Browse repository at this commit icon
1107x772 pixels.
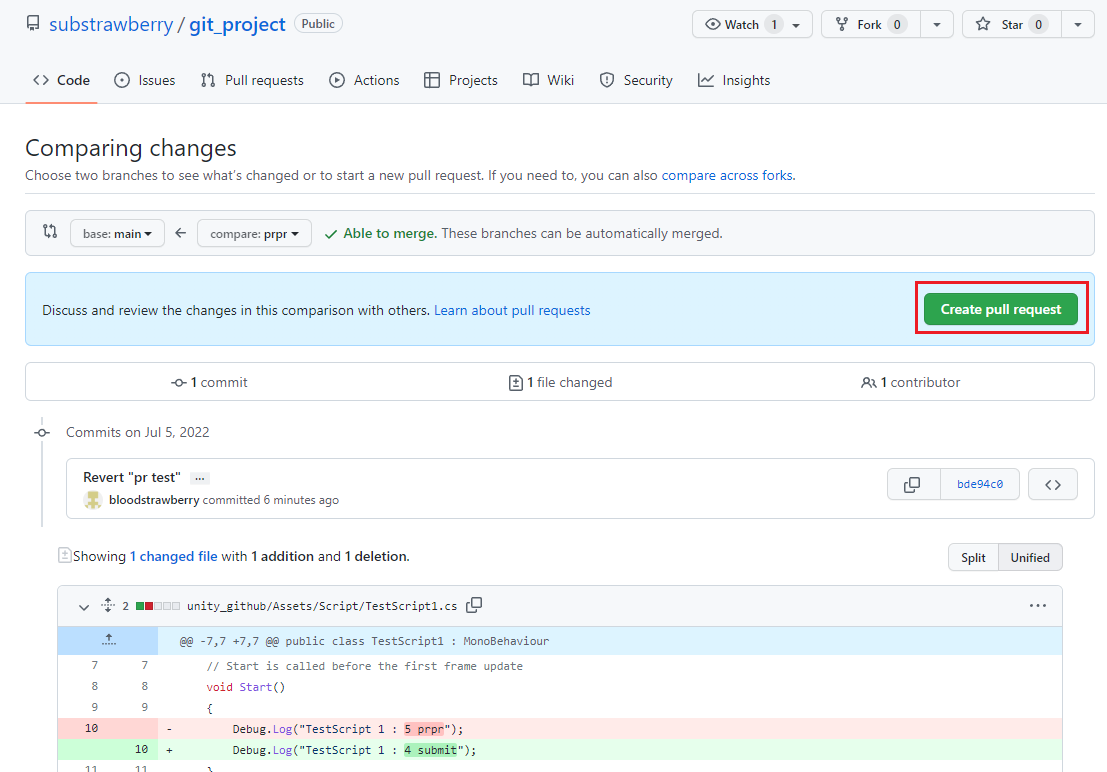1053,485
